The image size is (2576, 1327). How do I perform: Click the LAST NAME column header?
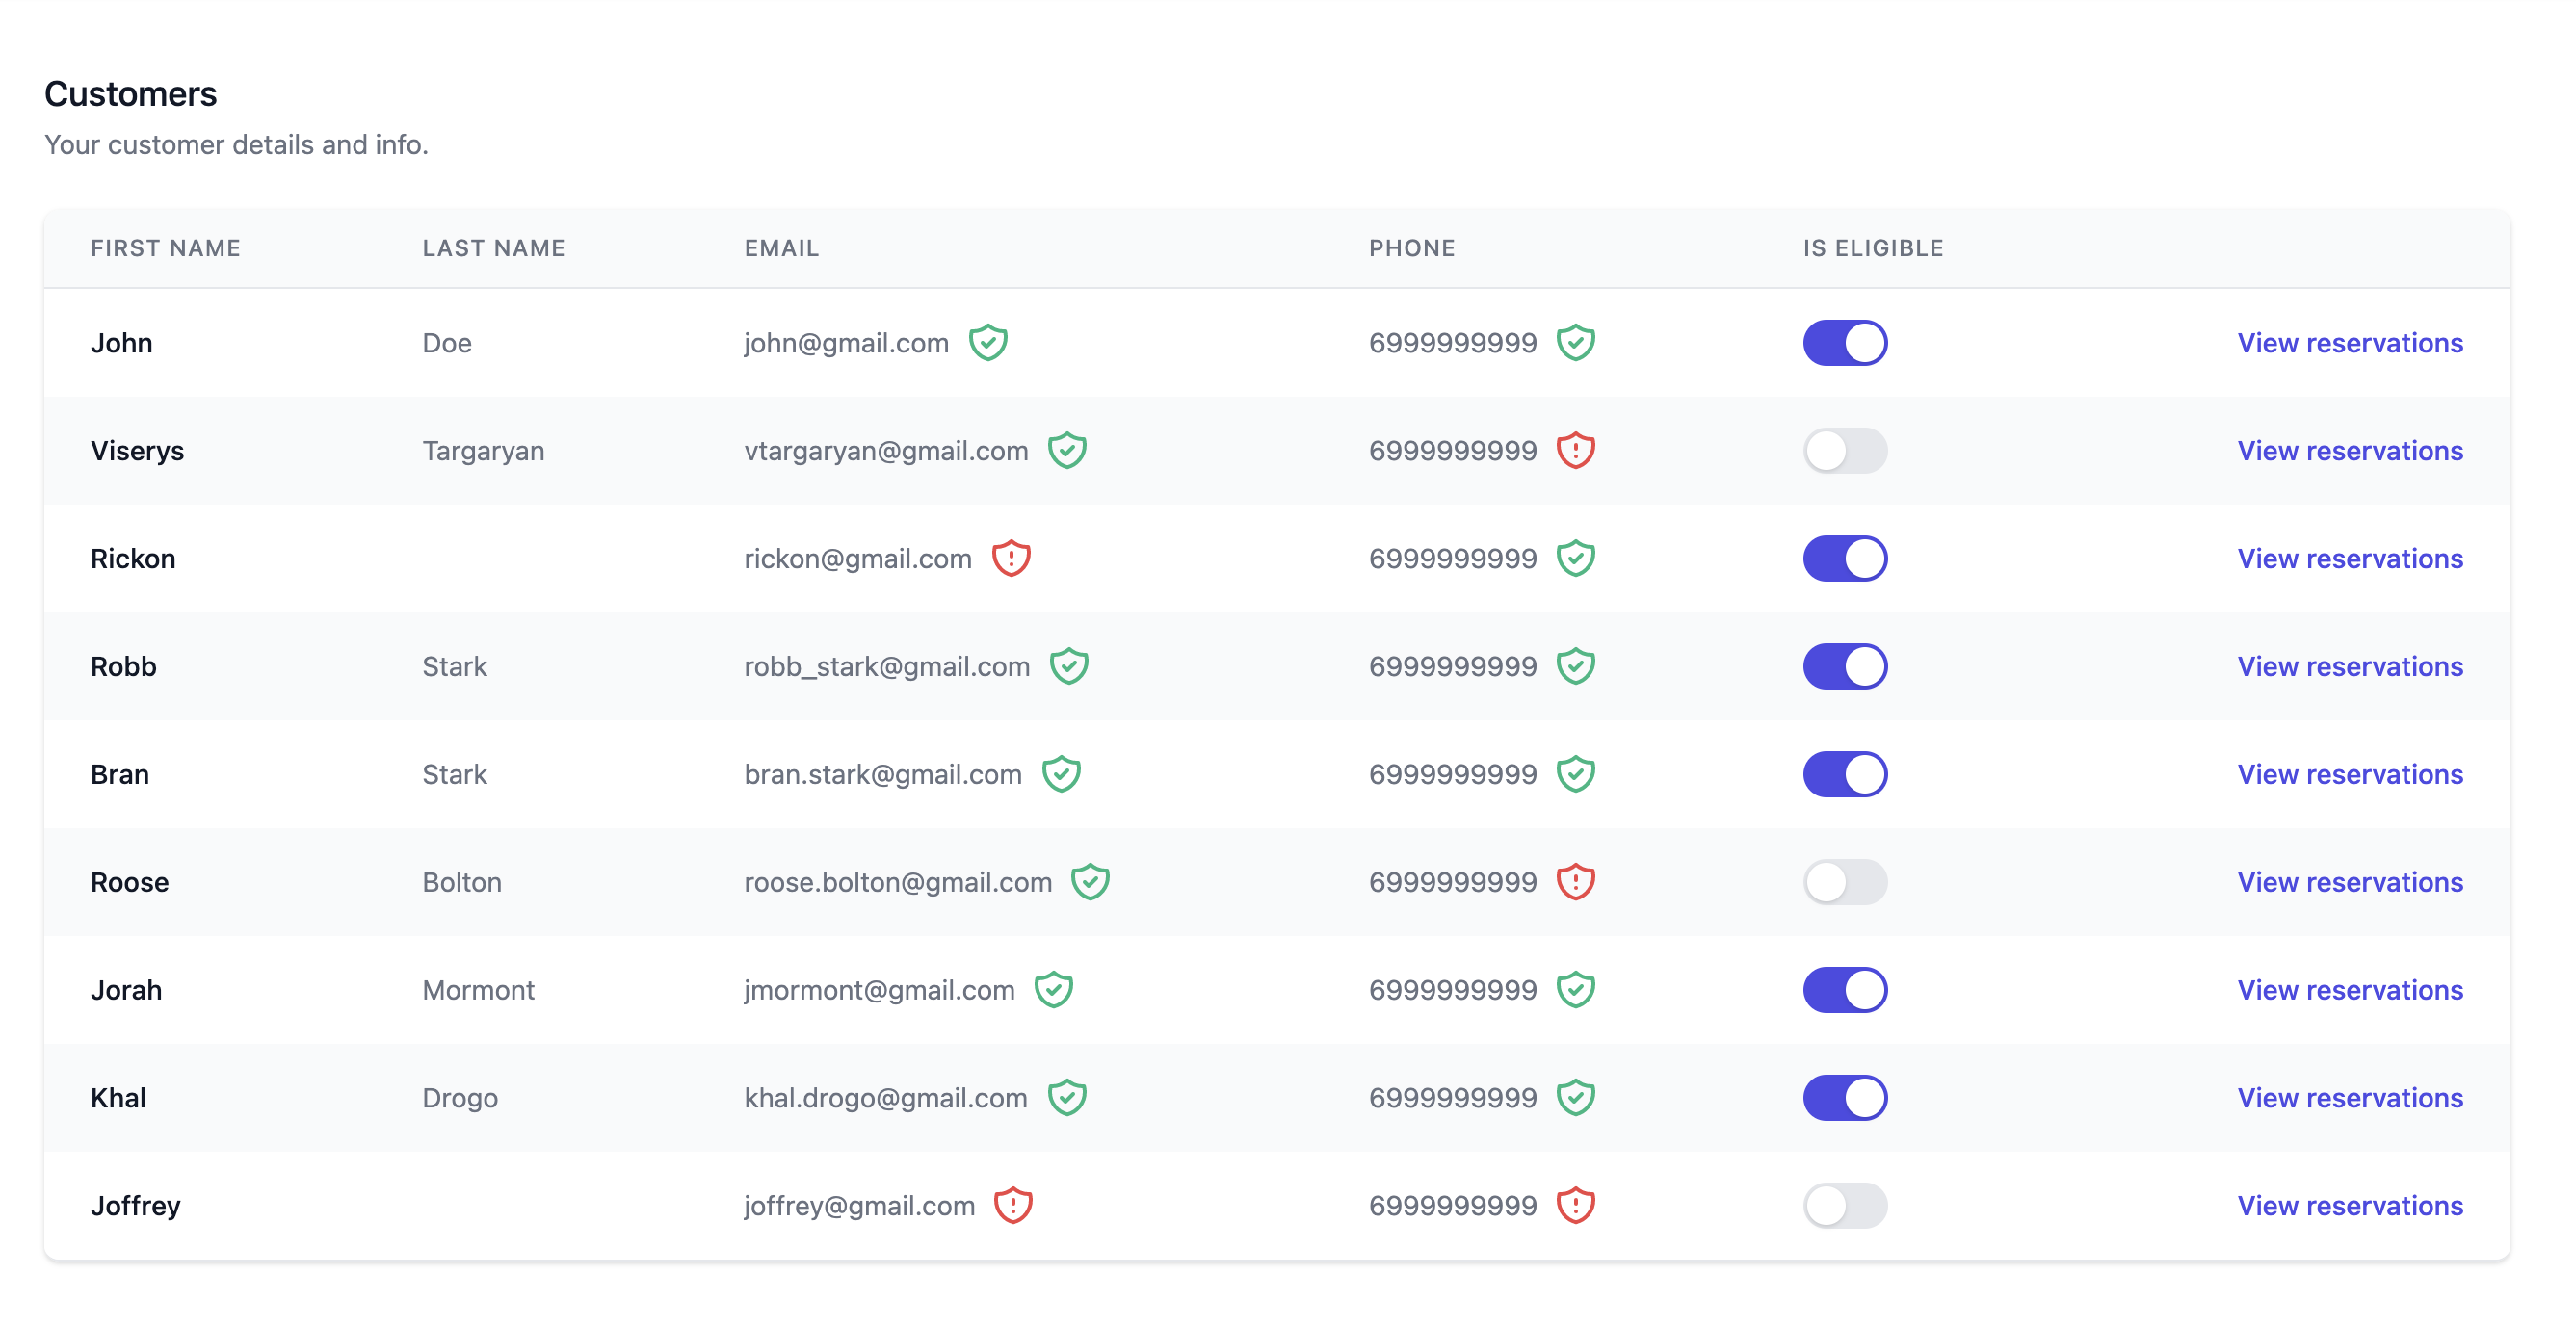(494, 248)
